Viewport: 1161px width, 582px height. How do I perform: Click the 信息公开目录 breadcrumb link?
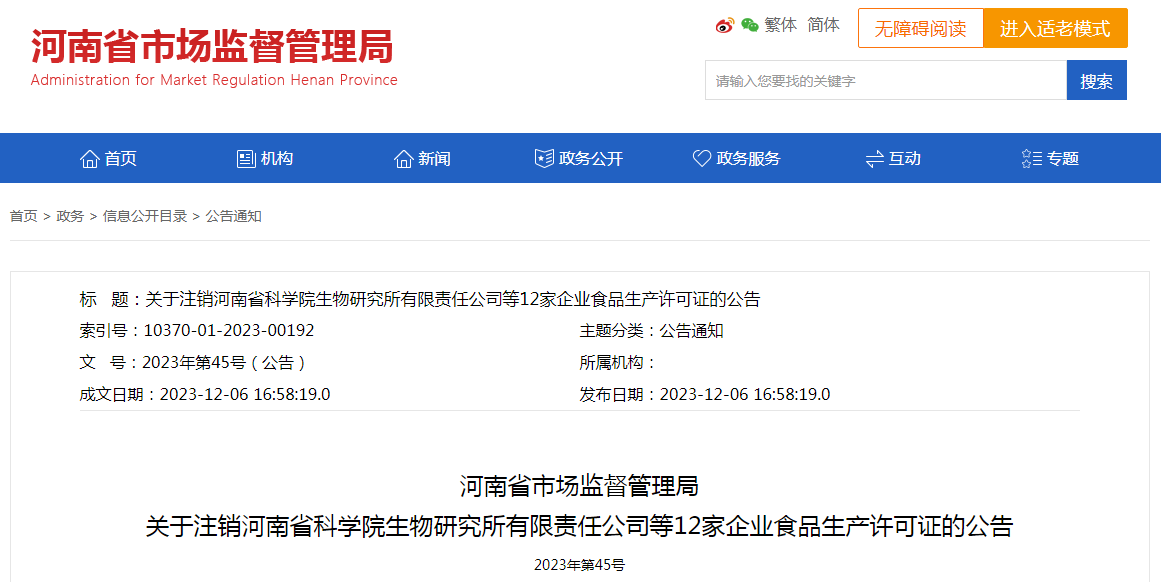(x=145, y=216)
